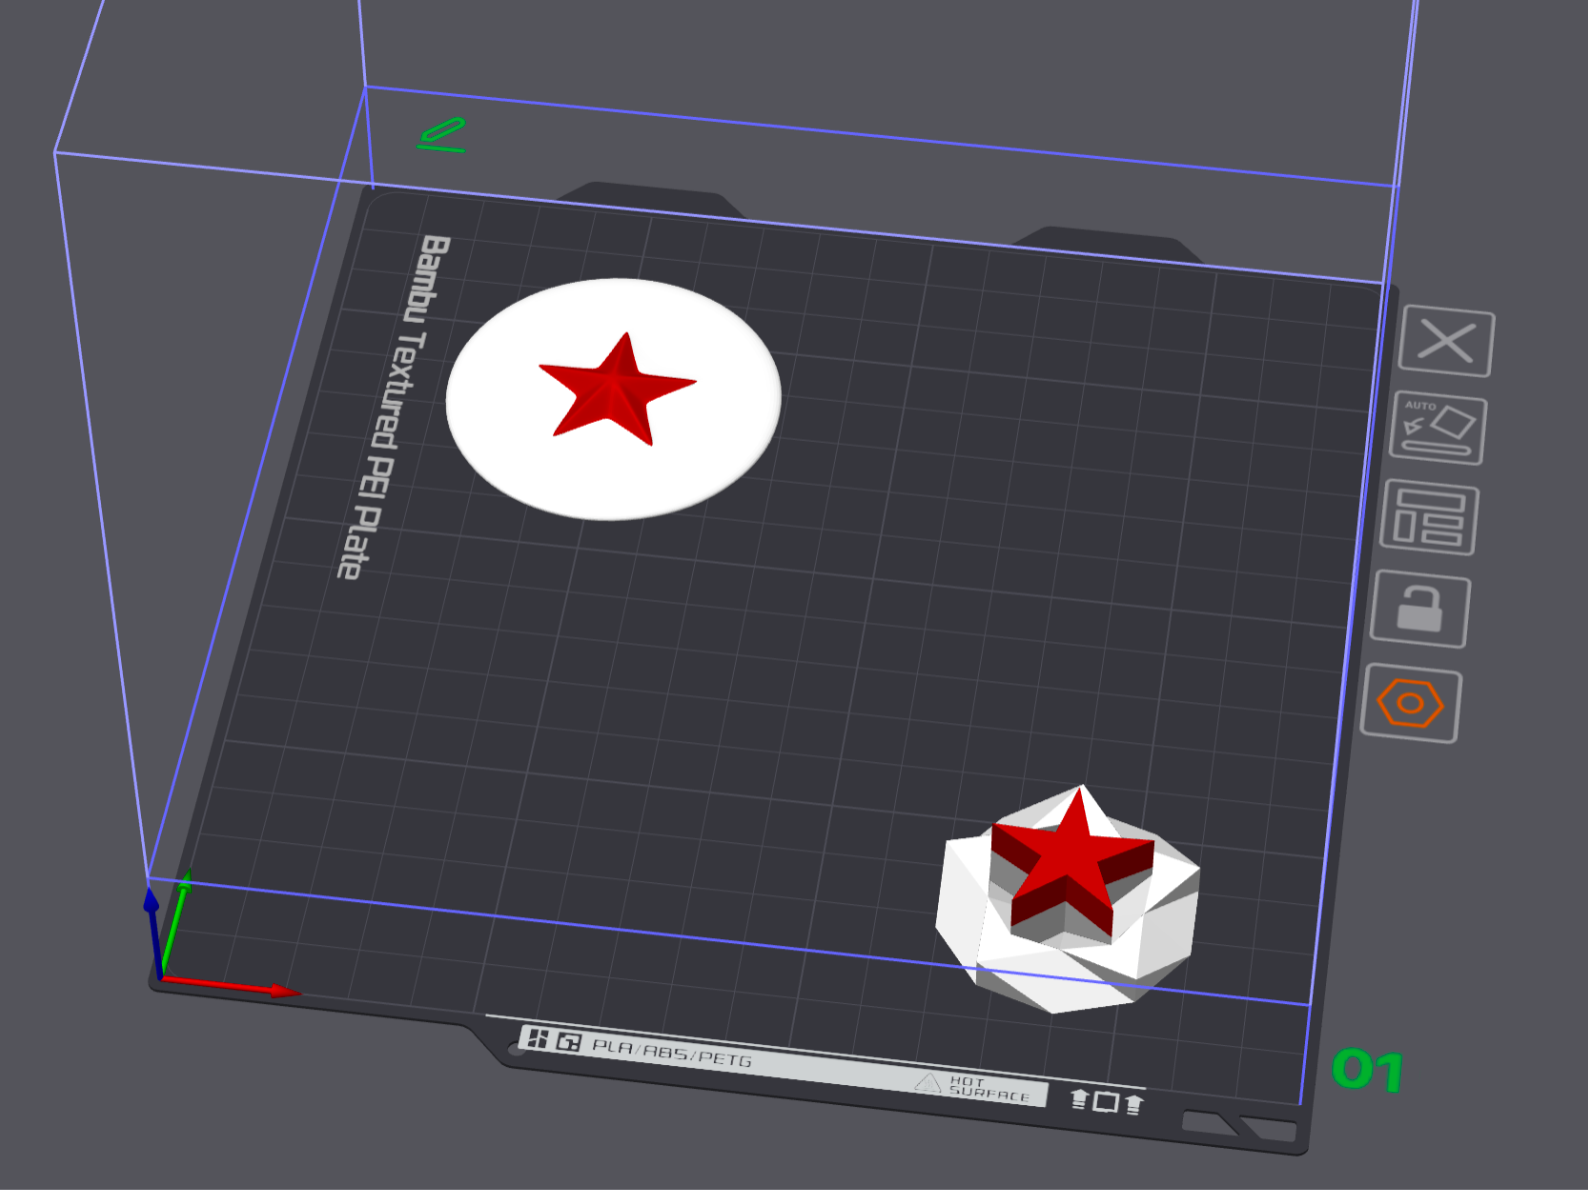Click the remove plate X icon
This screenshot has height=1191, width=1588.
click(x=1446, y=342)
